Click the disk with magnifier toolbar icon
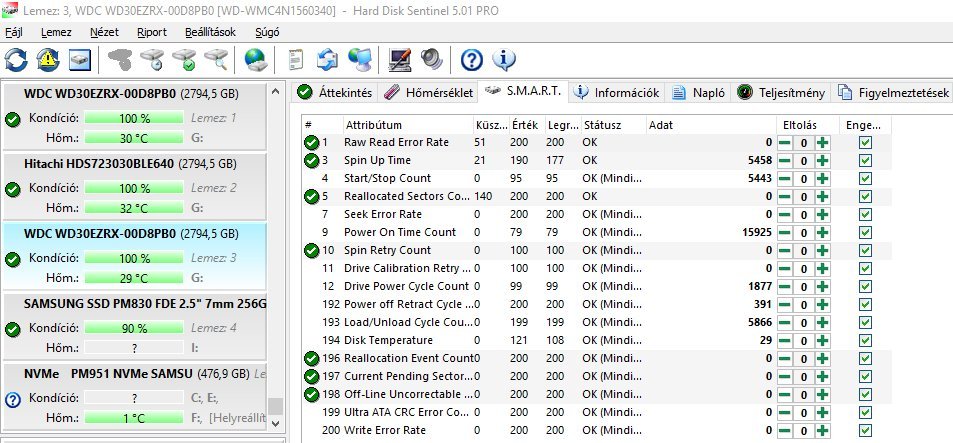This screenshot has width=953, height=443. click(x=216, y=60)
